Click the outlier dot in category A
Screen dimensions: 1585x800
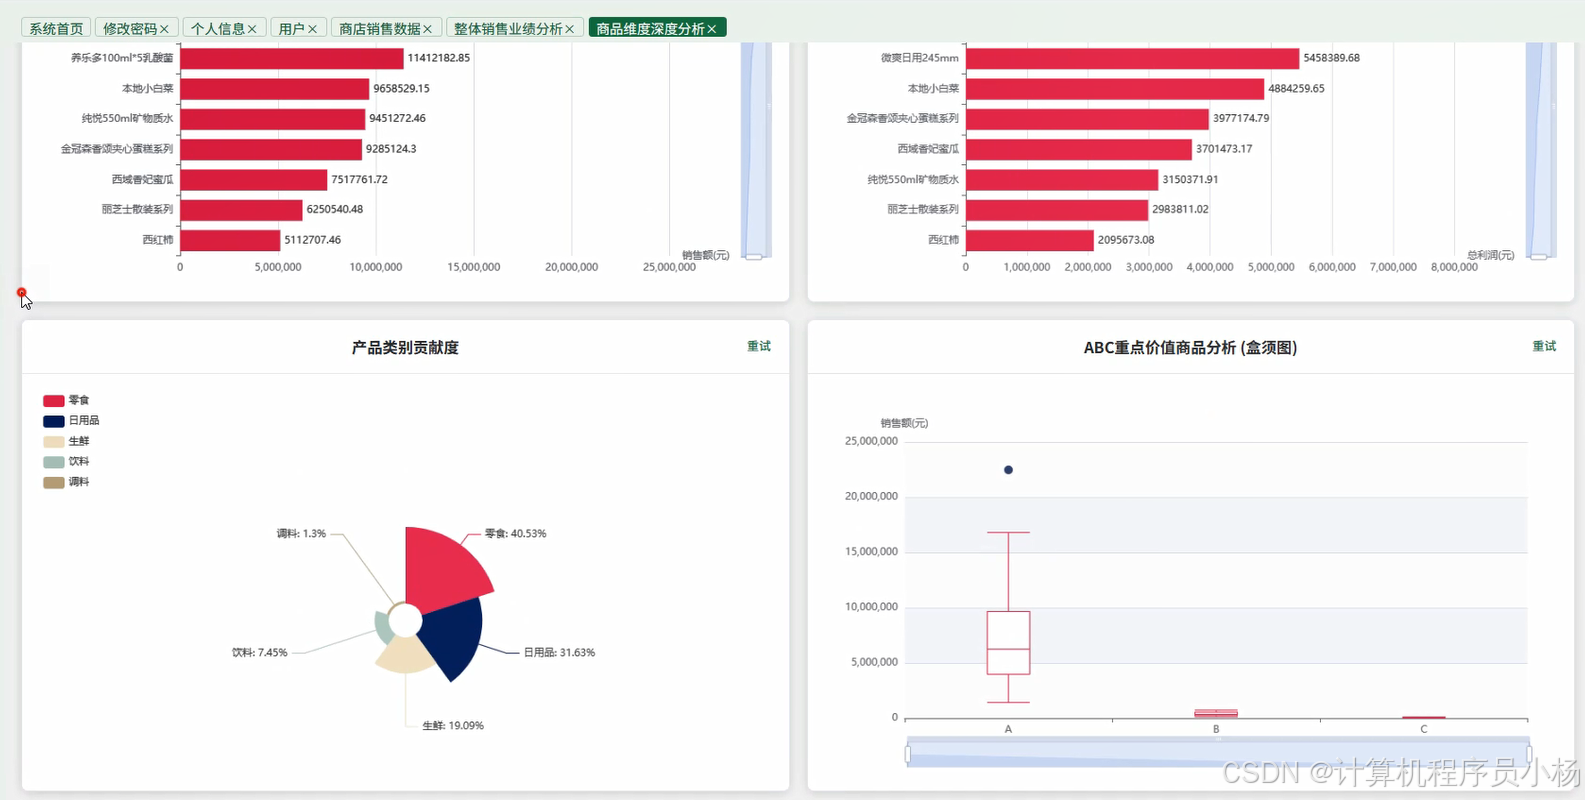click(1008, 470)
